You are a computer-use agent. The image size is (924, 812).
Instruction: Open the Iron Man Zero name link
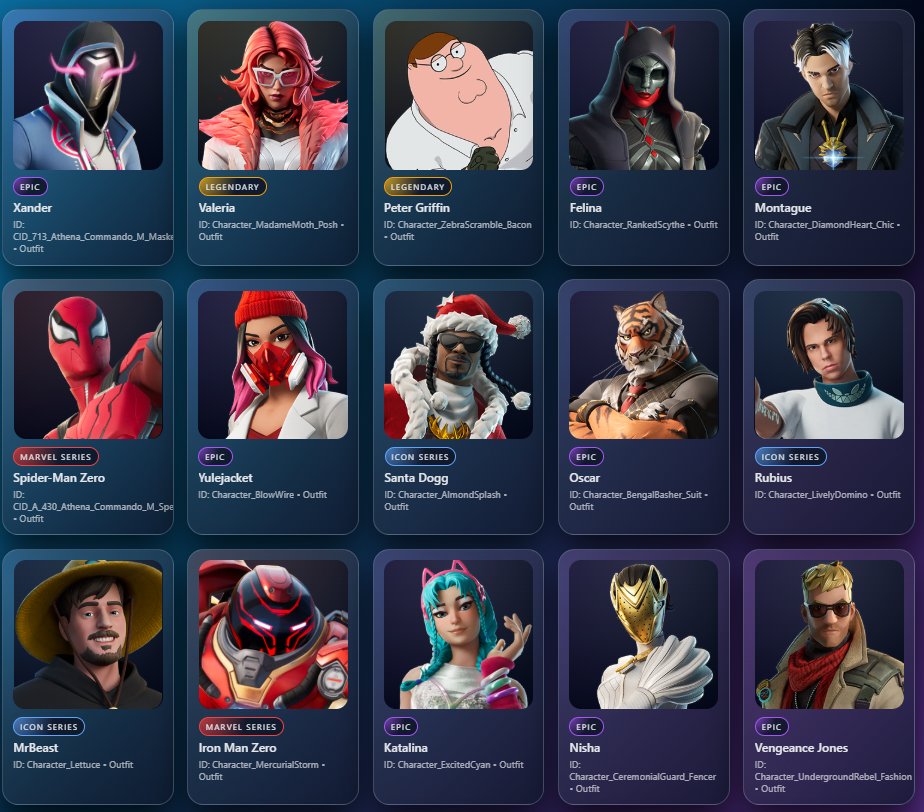pos(237,748)
